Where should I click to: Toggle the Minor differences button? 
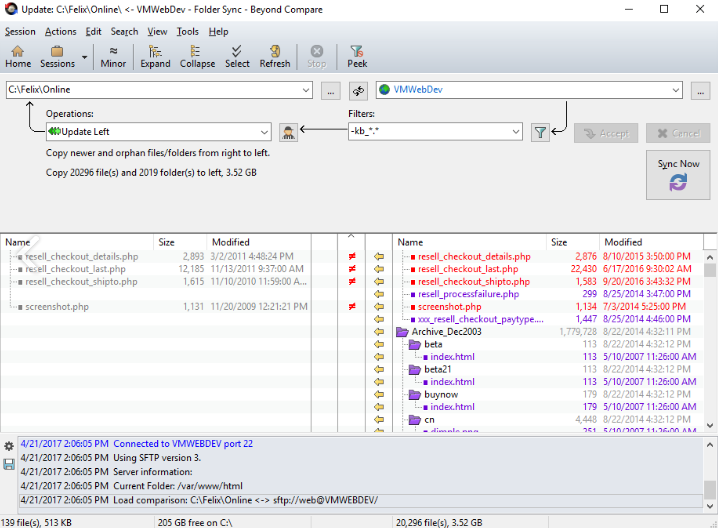(x=113, y=57)
